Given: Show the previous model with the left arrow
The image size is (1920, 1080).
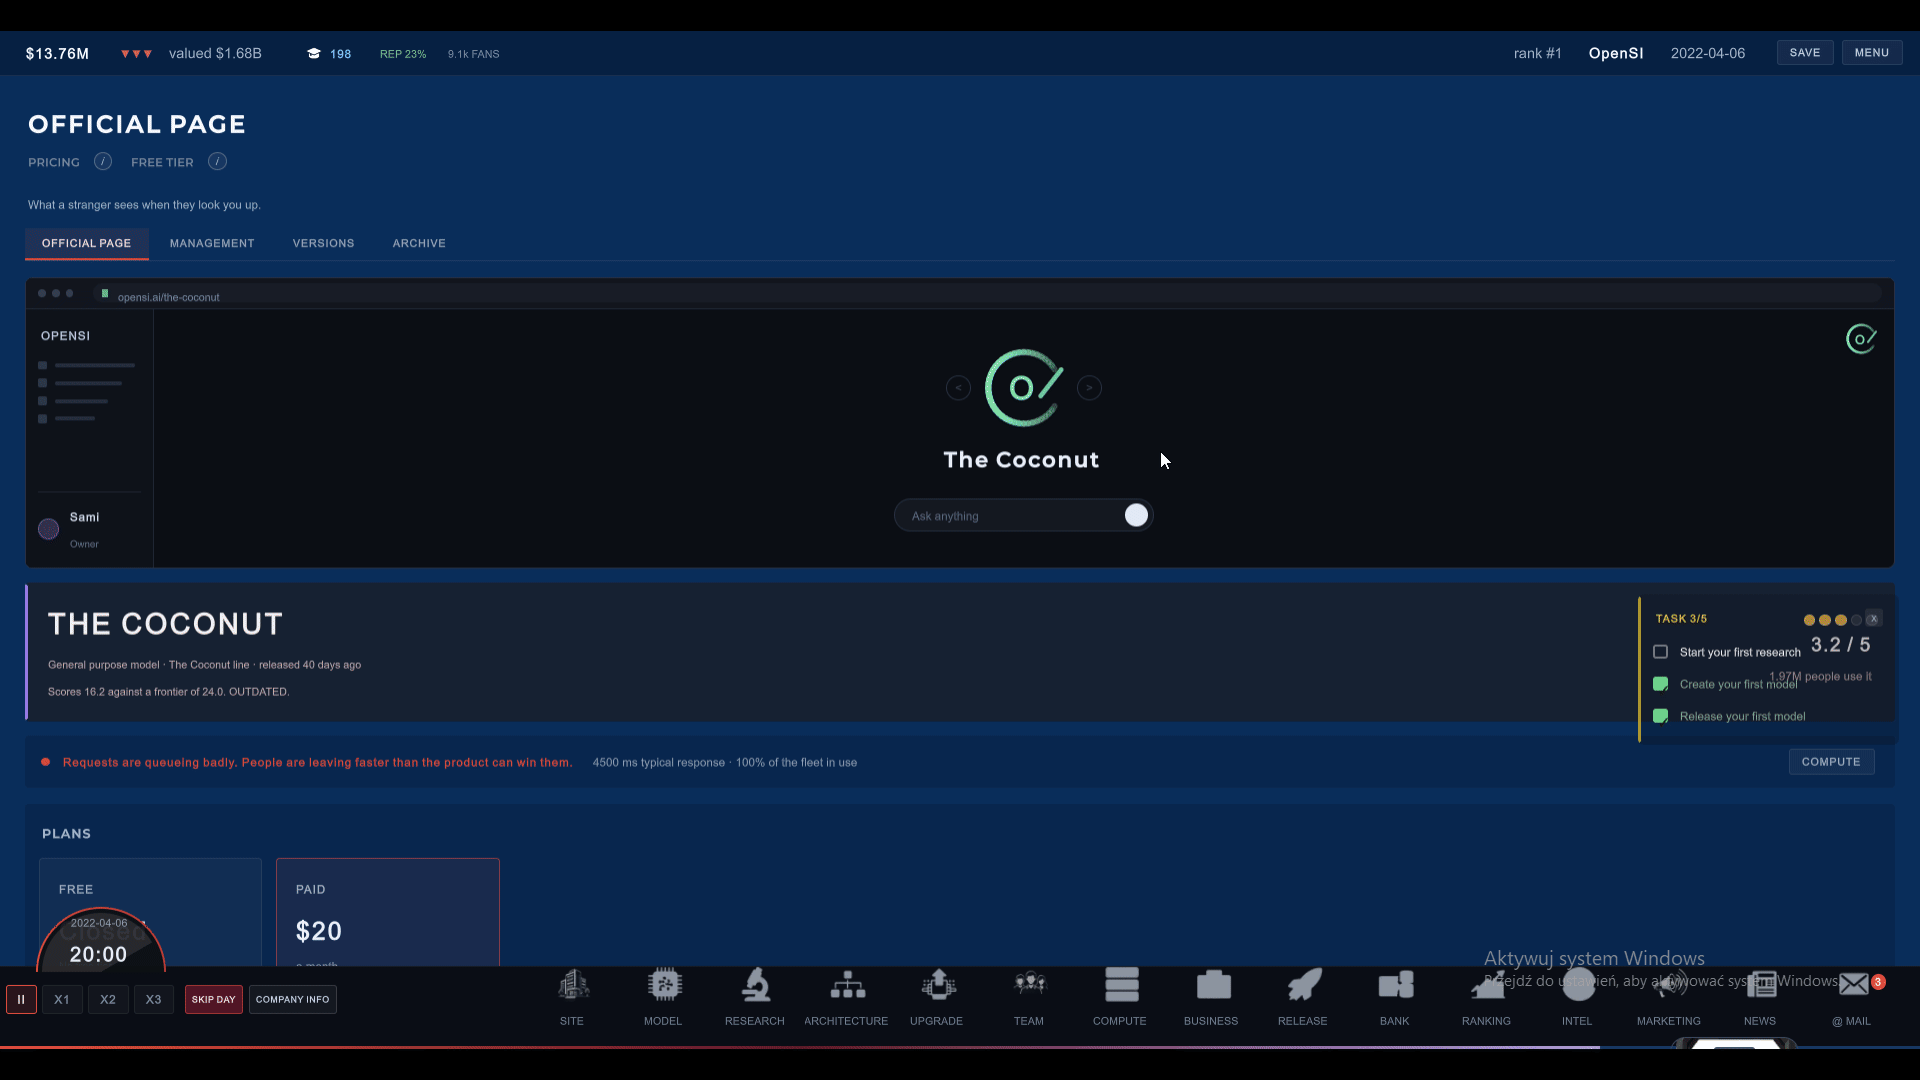Looking at the screenshot, I should (x=958, y=388).
